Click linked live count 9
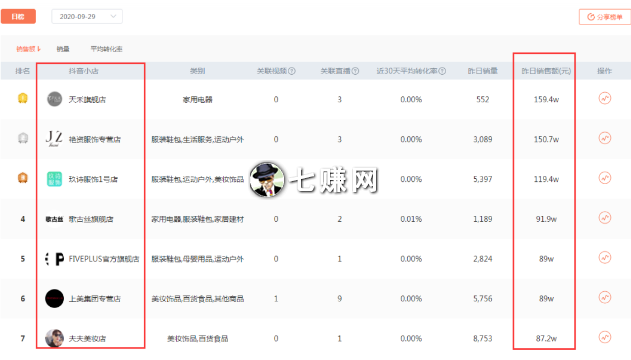The height and width of the screenshot is (360, 631). tap(339, 298)
